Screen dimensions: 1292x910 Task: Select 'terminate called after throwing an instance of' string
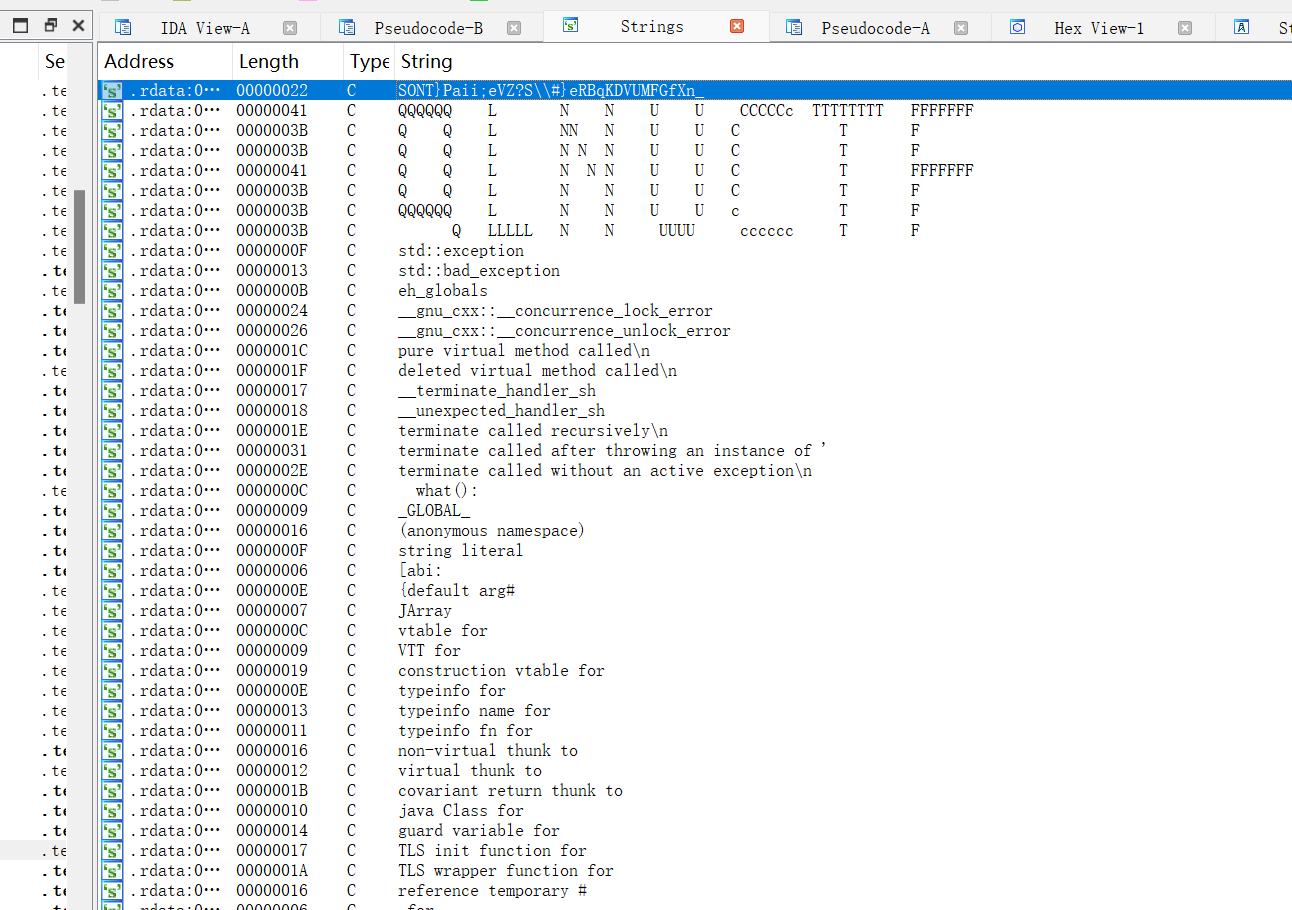click(x=612, y=451)
